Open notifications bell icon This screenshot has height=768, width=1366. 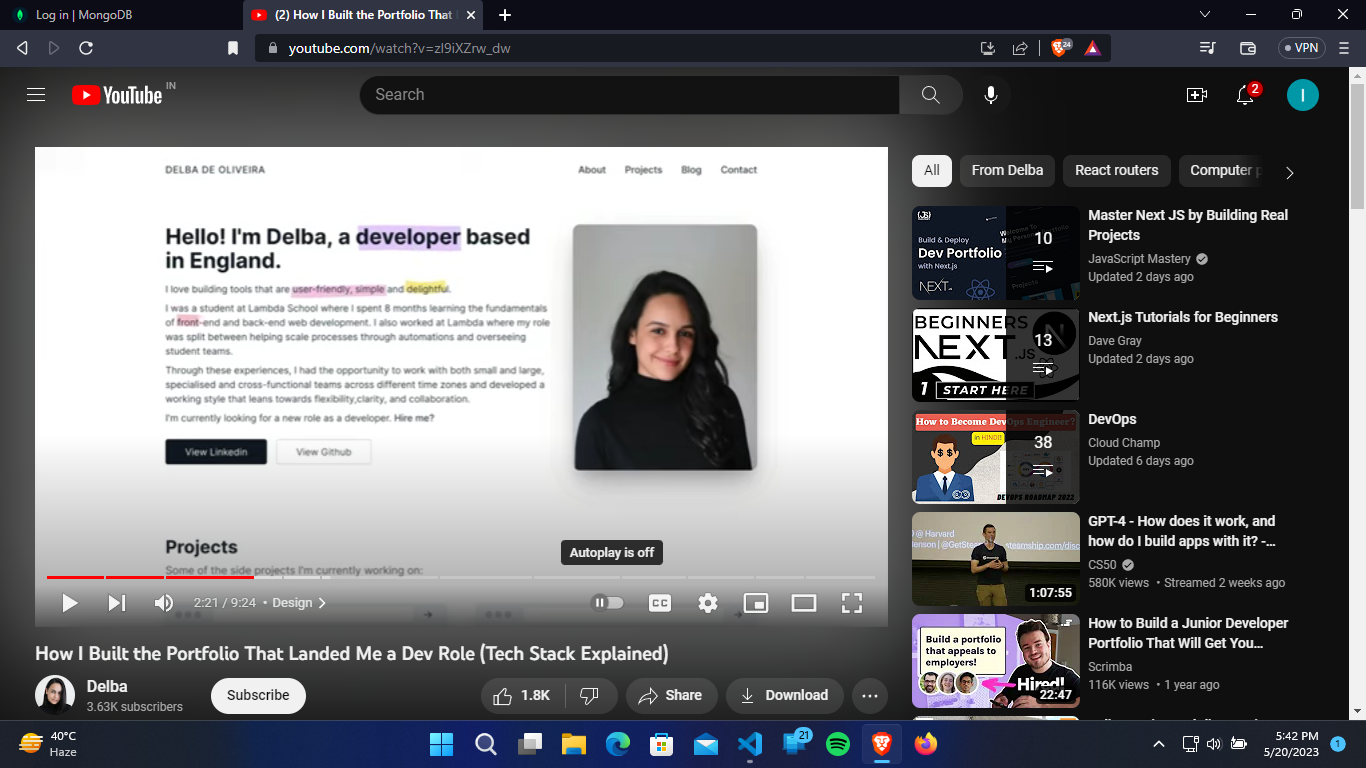click(1245, 95)
